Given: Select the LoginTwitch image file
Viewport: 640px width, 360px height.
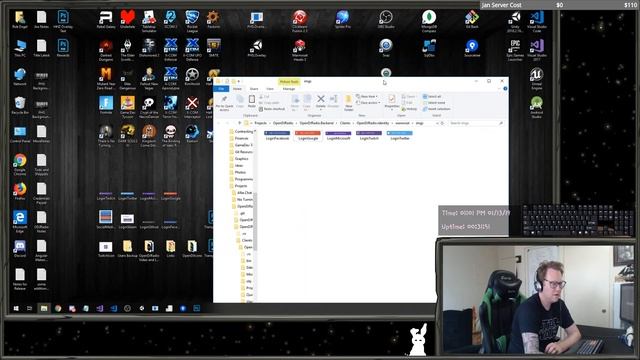Looking at the screenshot, I should pyautogui.click(x=369, y=136).
